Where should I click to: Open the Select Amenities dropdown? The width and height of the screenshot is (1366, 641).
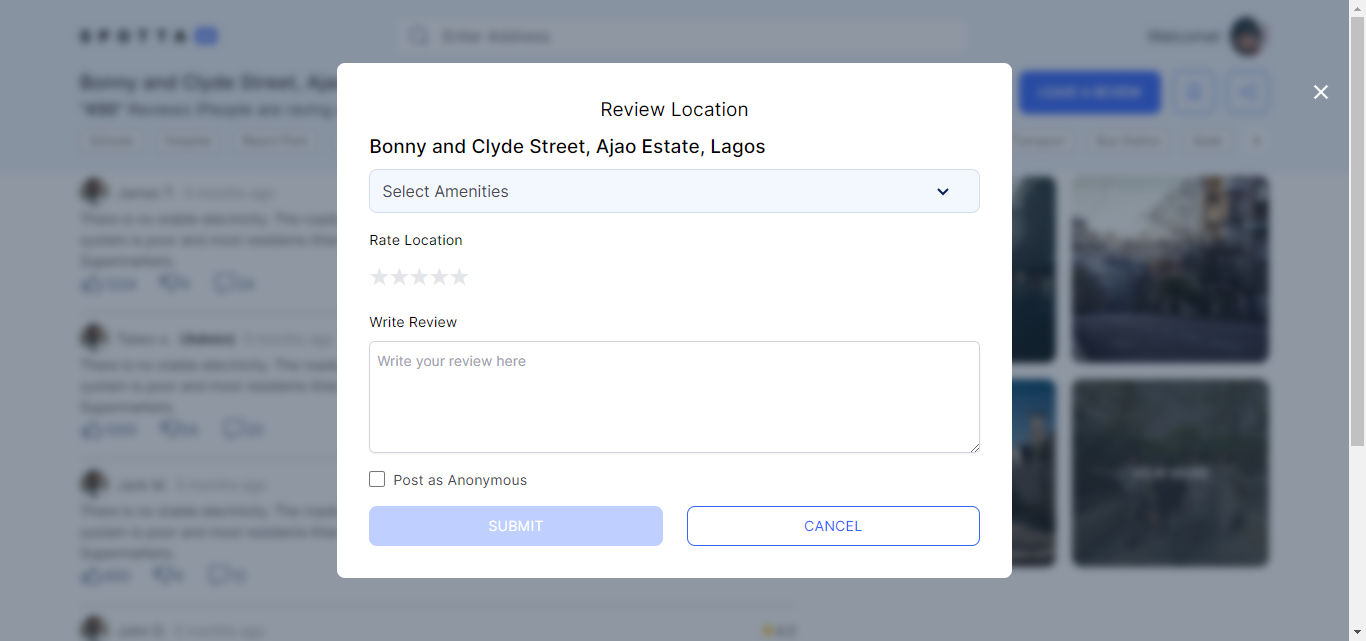(x=674, y=191)
